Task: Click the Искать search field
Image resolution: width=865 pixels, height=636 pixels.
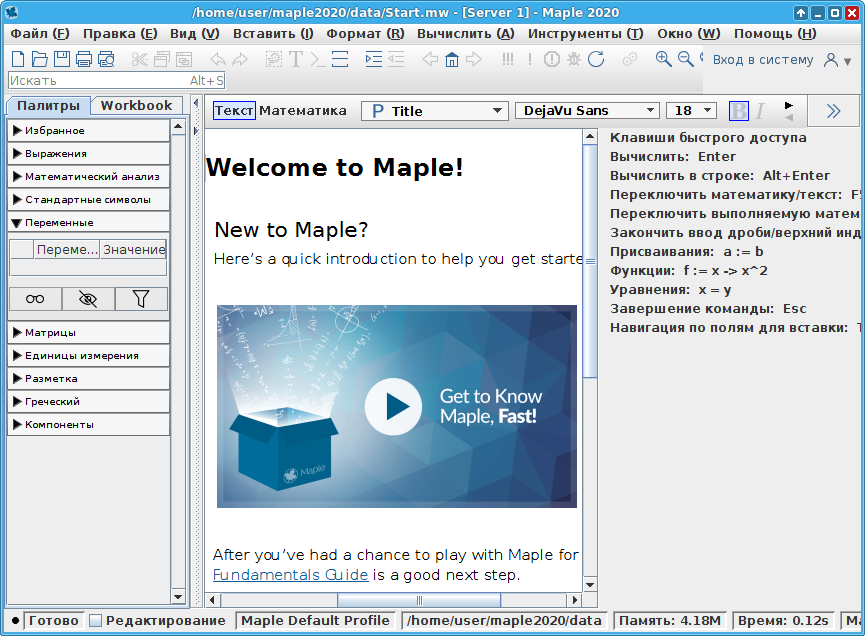Action: (x=116, y=81)
